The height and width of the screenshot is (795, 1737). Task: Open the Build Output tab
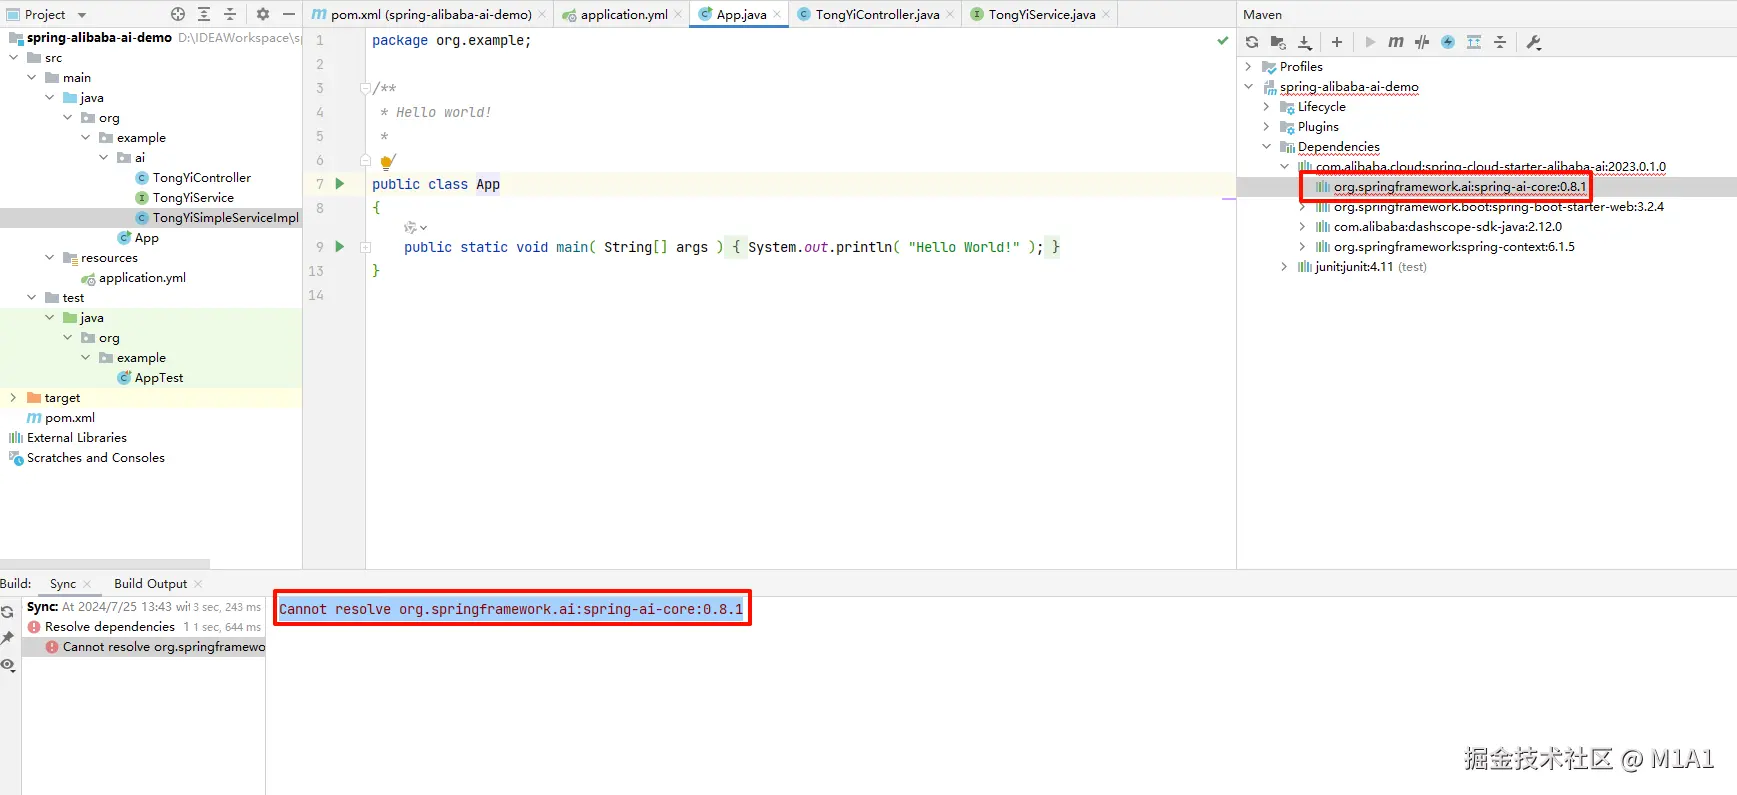150,584
